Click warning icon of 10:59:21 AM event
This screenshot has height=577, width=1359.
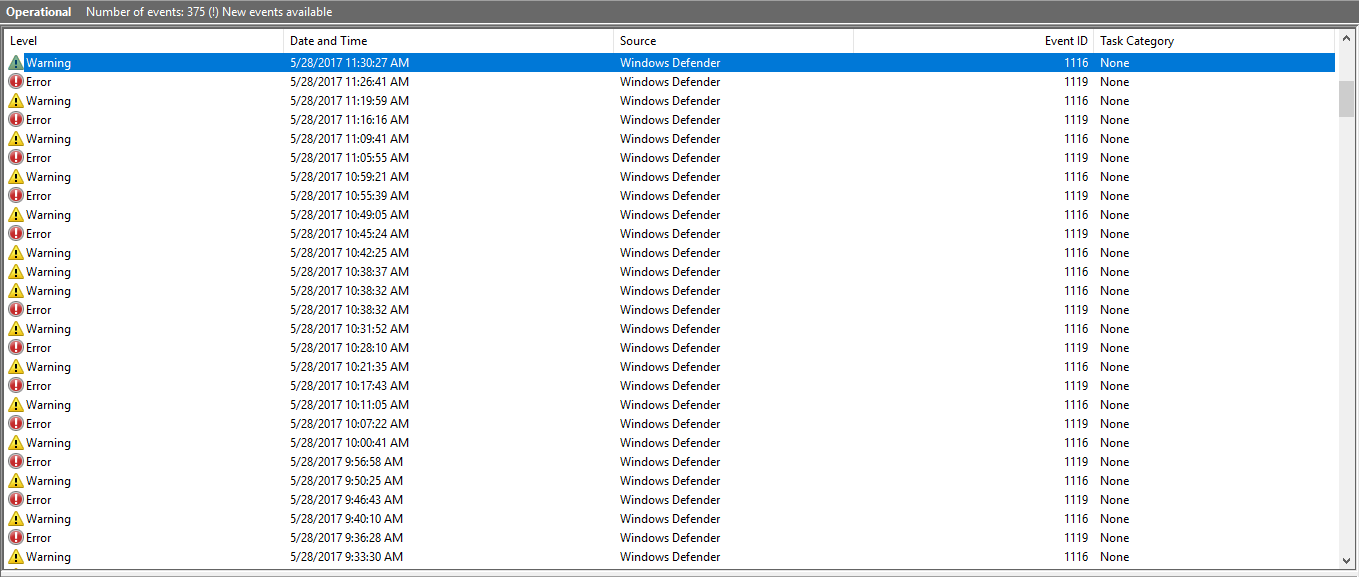tap(16, 177)
